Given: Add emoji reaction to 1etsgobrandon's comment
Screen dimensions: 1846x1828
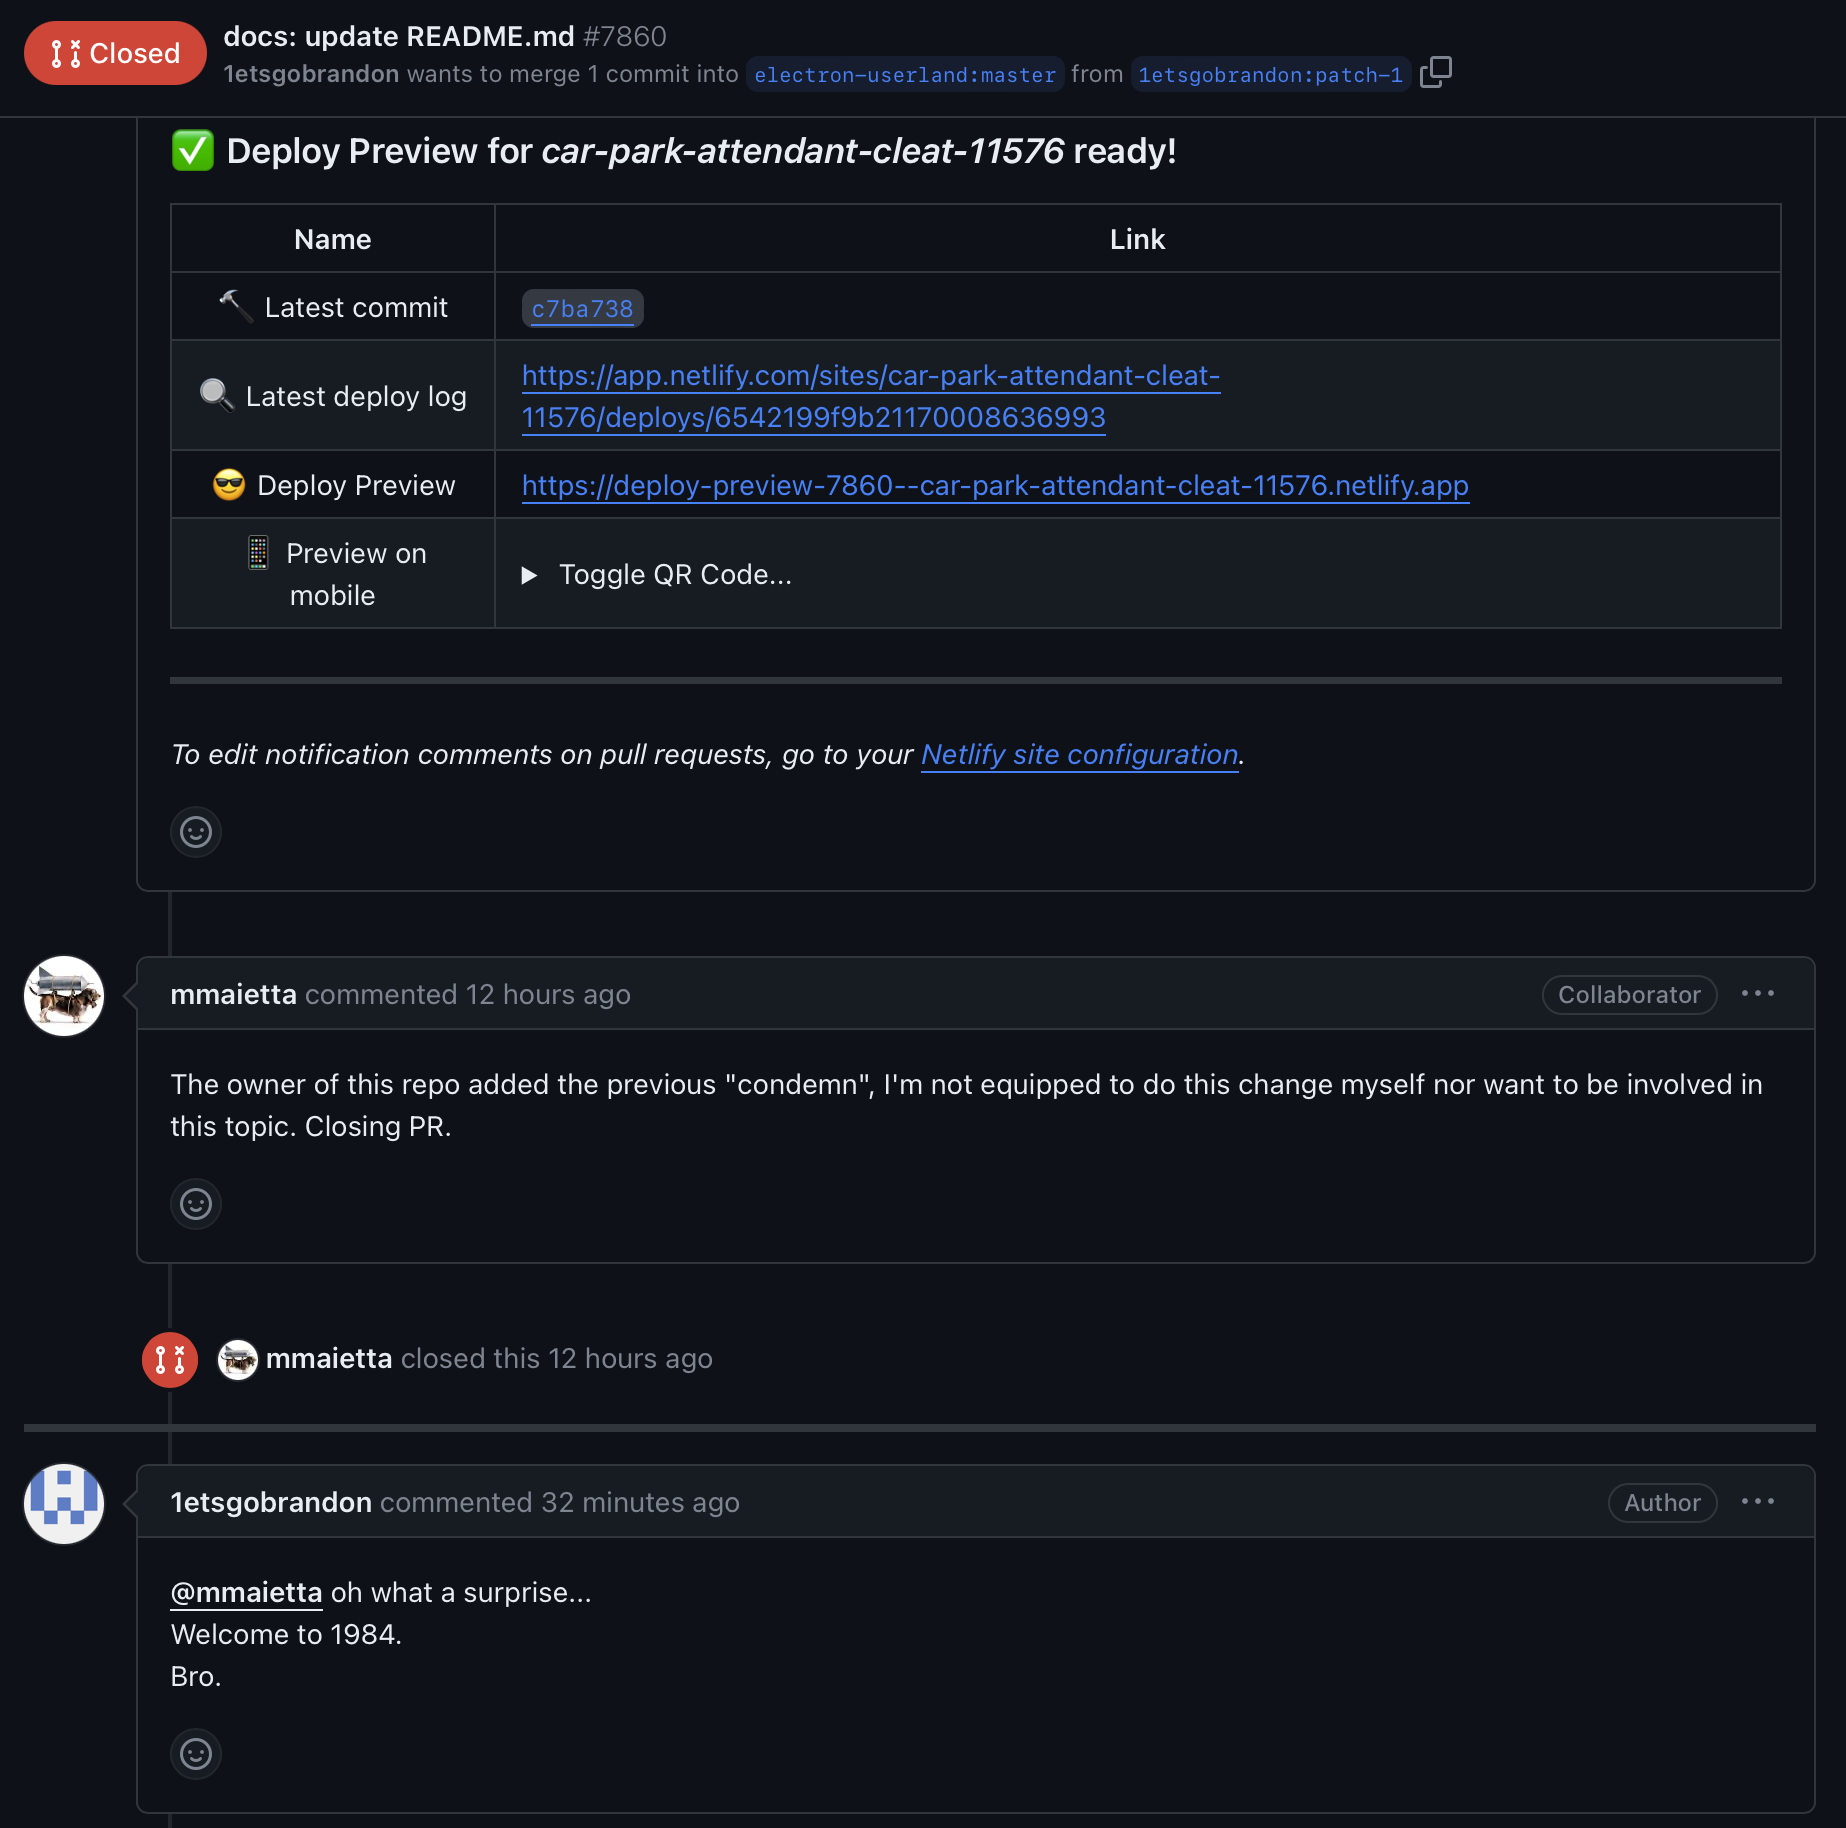Looking at the screenshot, I should pos(196,1754).
